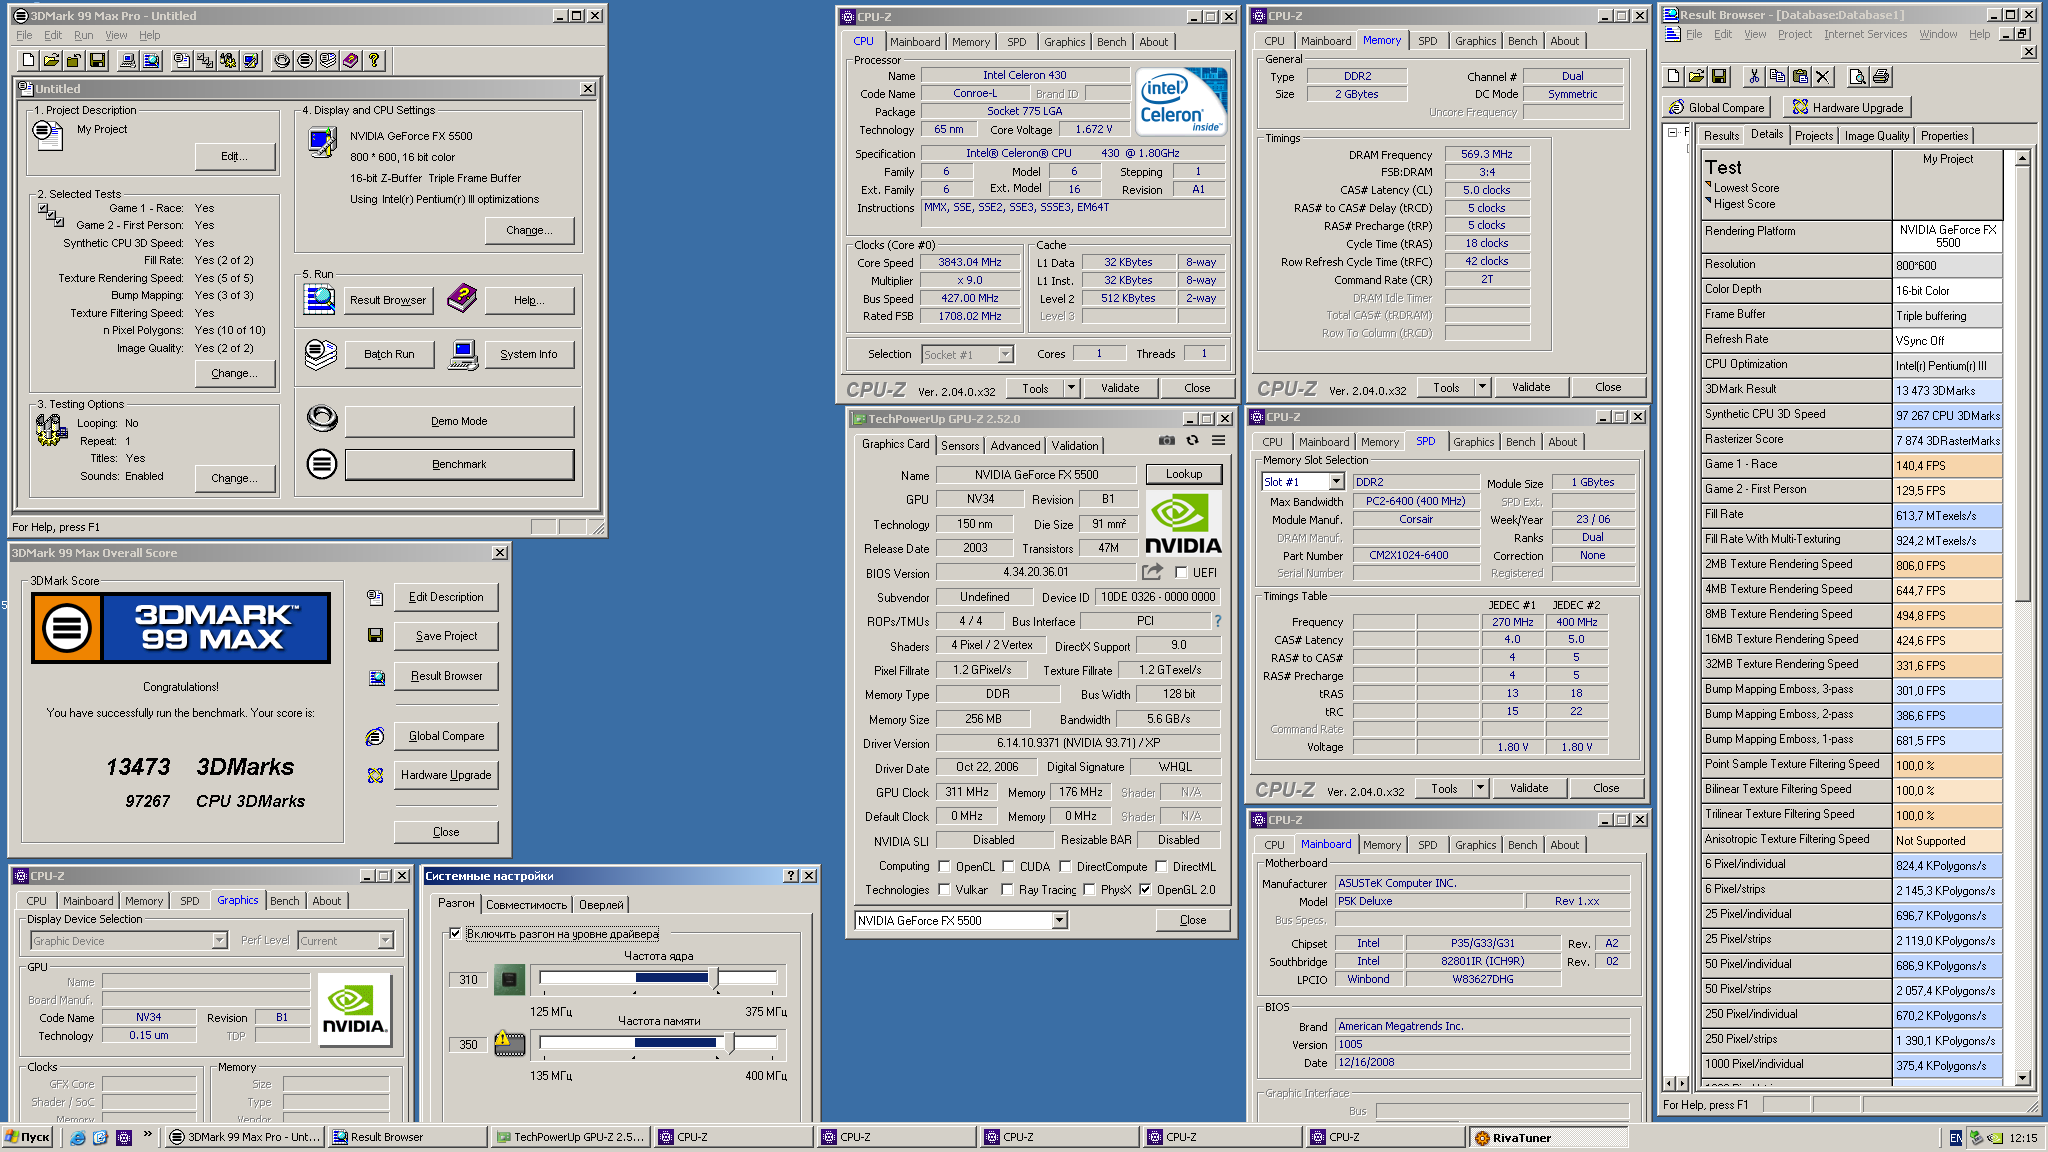Collapse tree node in Result Browser
The width and height of the screenshot is (2048, 1152).
point(1671,133)
